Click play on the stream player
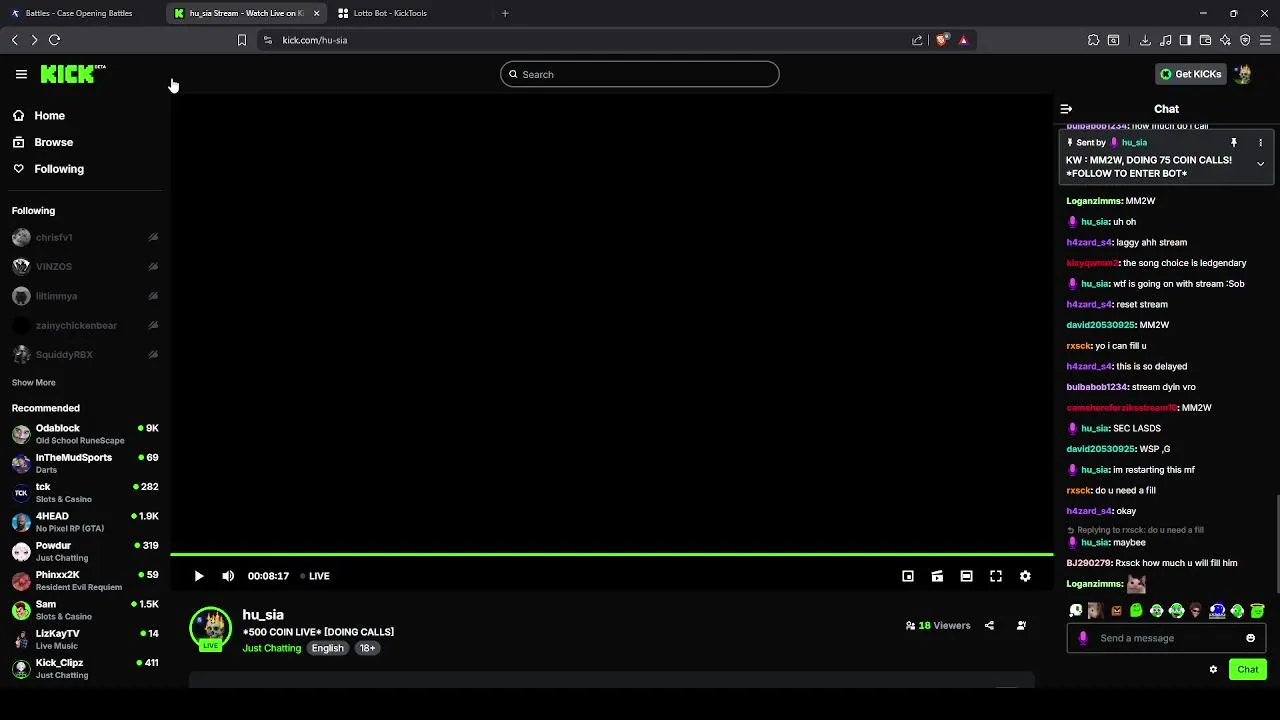The height and width of the screenshot is (720, 1280). tap(198, 576)
